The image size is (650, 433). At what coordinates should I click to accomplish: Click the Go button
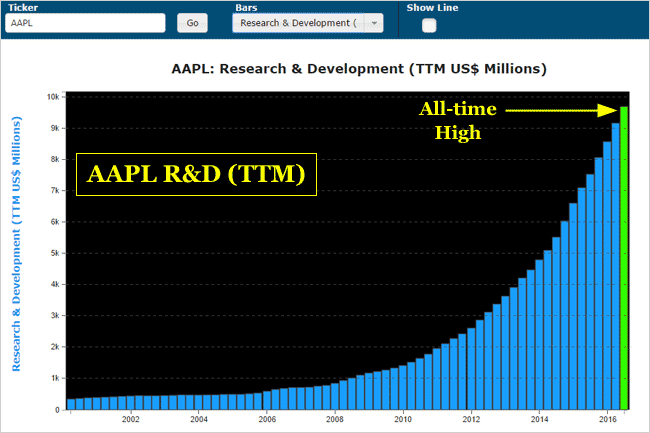[x=192, y=23]
